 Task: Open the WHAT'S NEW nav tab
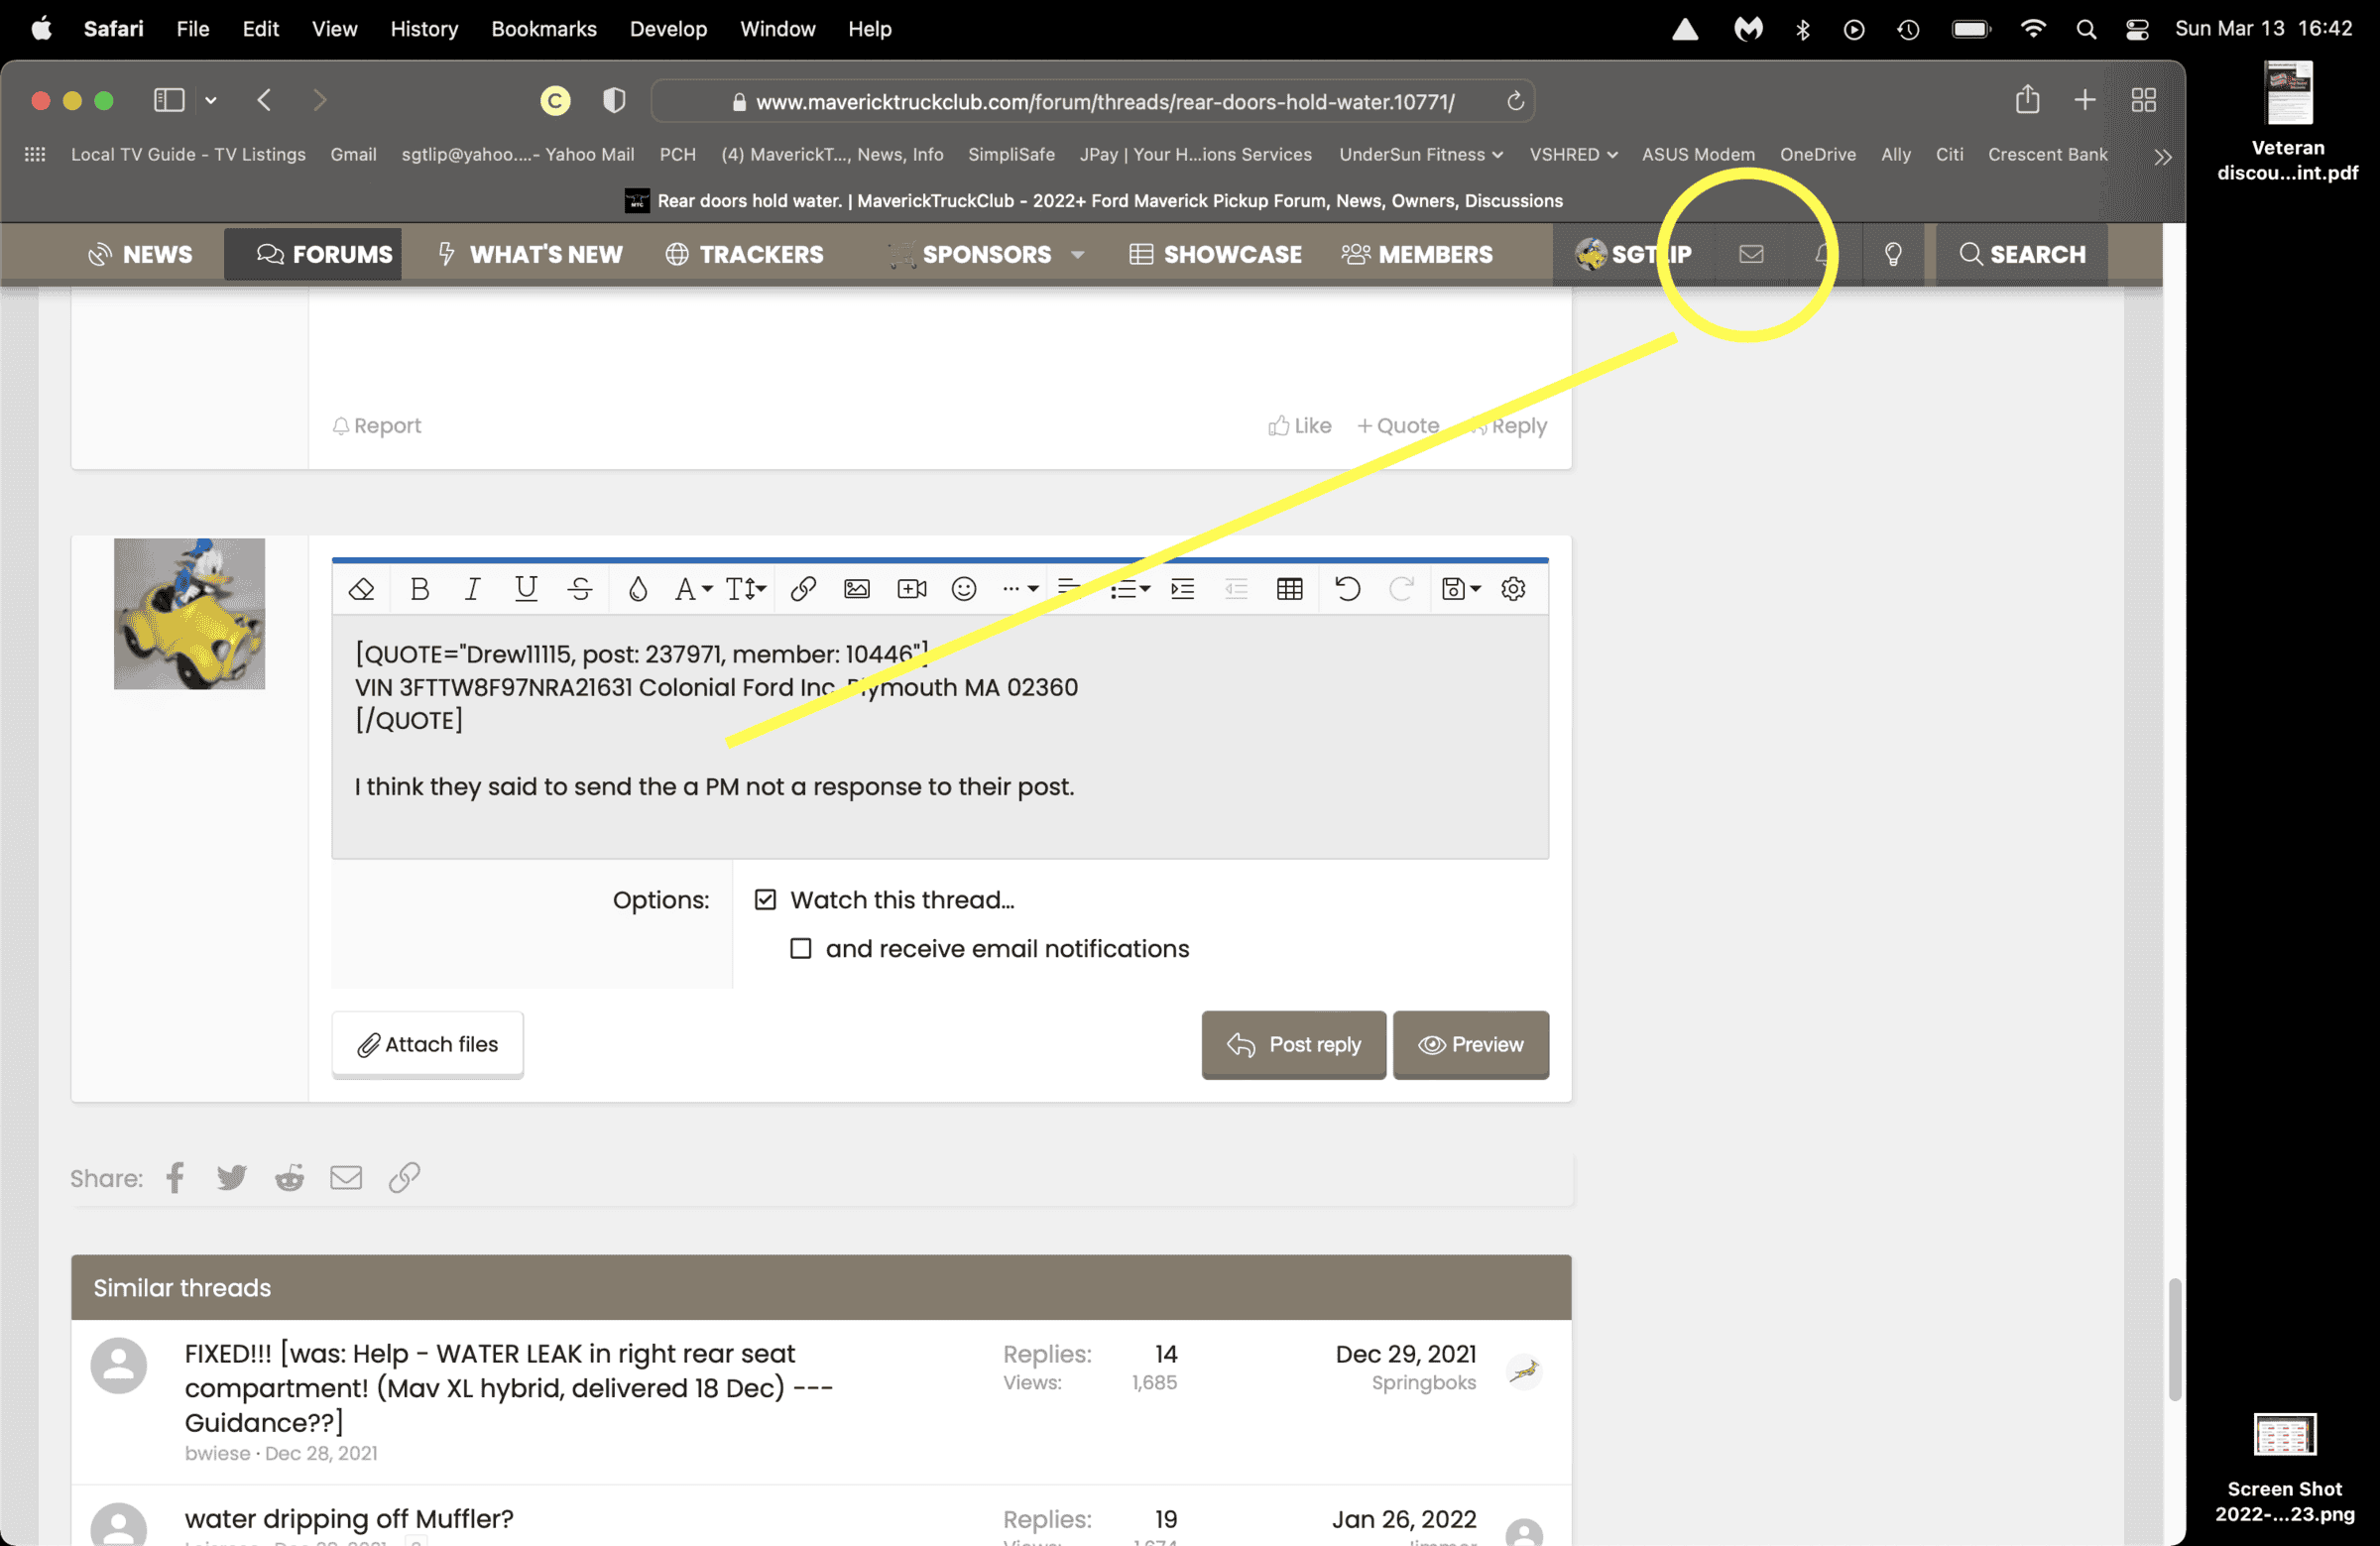[530, 254]
